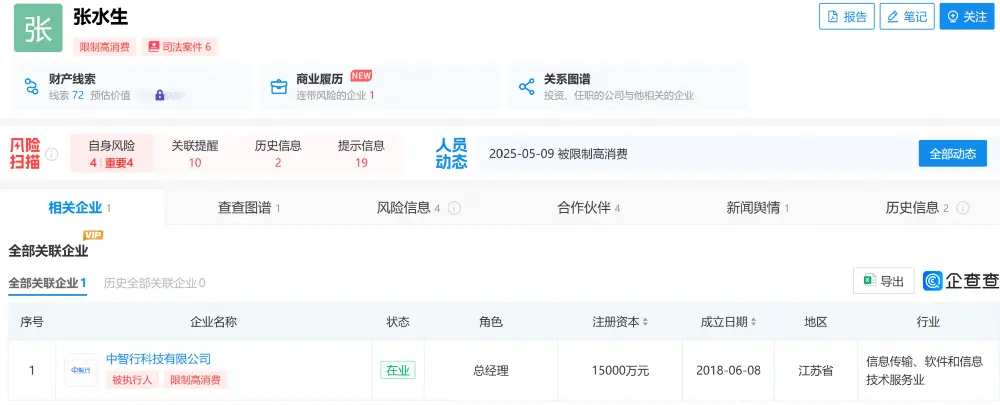Switch to the 合作伙伴 tab
Image resolution: width=1000 pixels, height=405 pixels.
(x=589, y=207)
